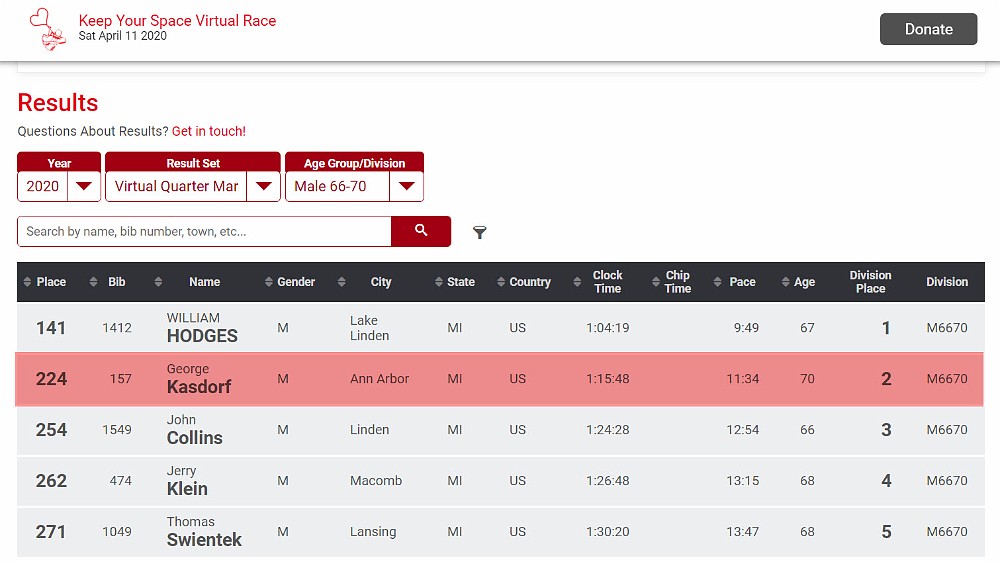Image resolution: width=1000 pixels, height=562 pixels.
Task: Open William Hodges result row
Action: (499, 328)
